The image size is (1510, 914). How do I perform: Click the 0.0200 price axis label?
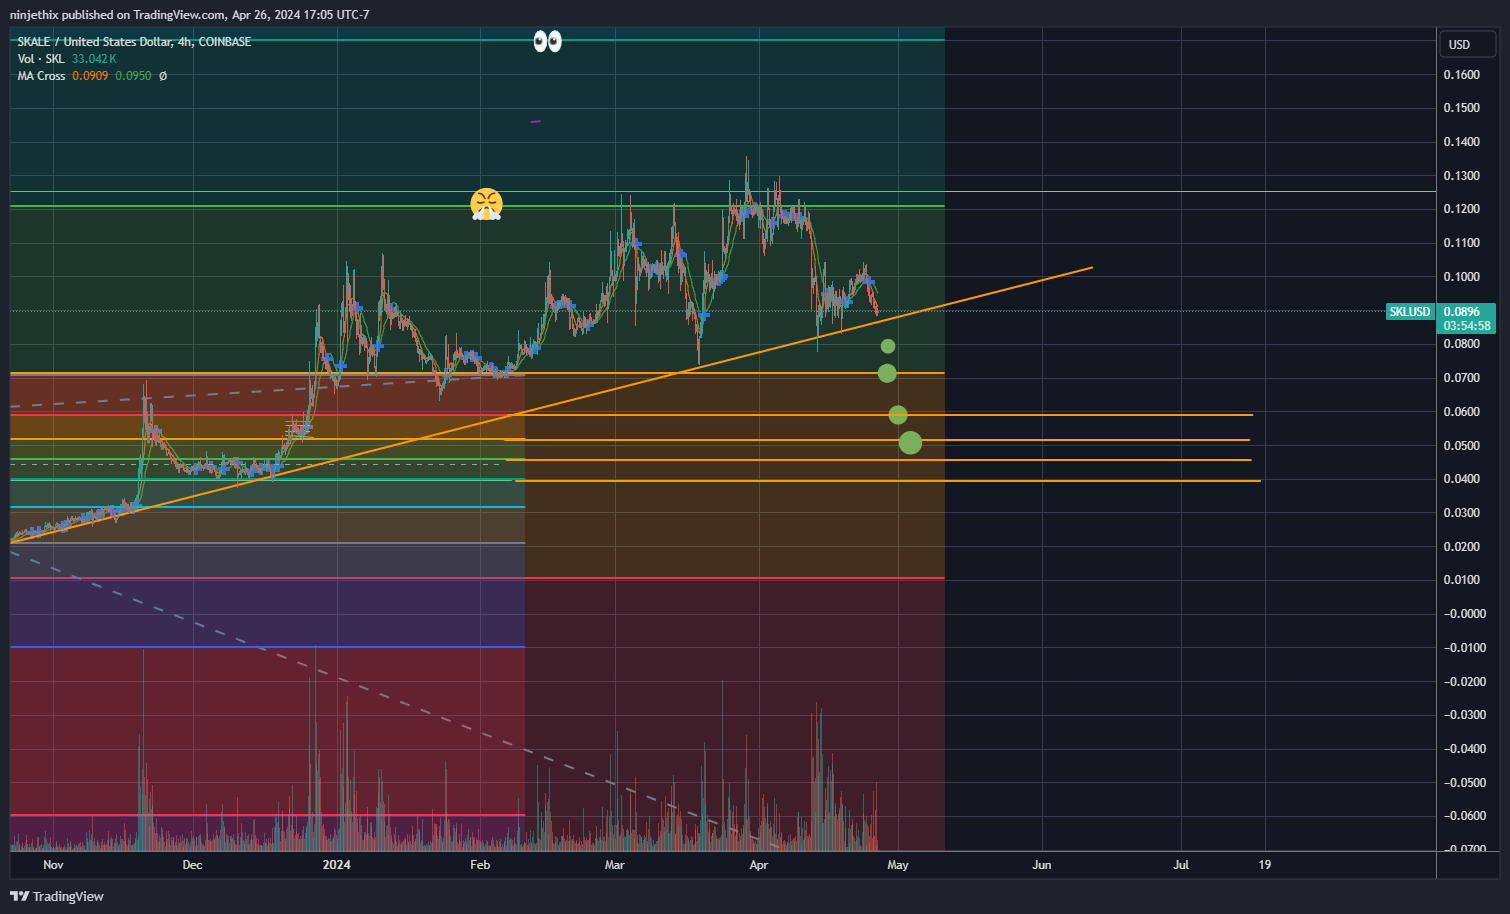[1462, 547]
